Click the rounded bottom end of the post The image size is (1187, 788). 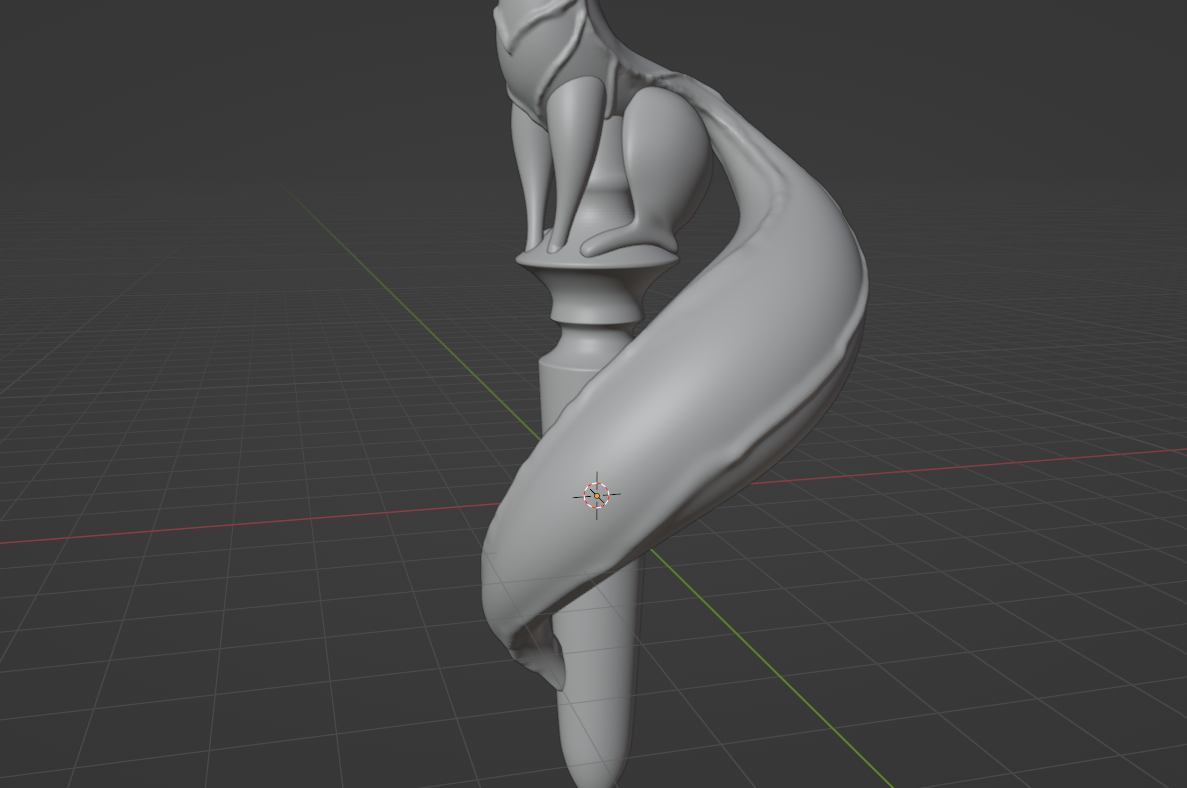(x=594, y=749)
